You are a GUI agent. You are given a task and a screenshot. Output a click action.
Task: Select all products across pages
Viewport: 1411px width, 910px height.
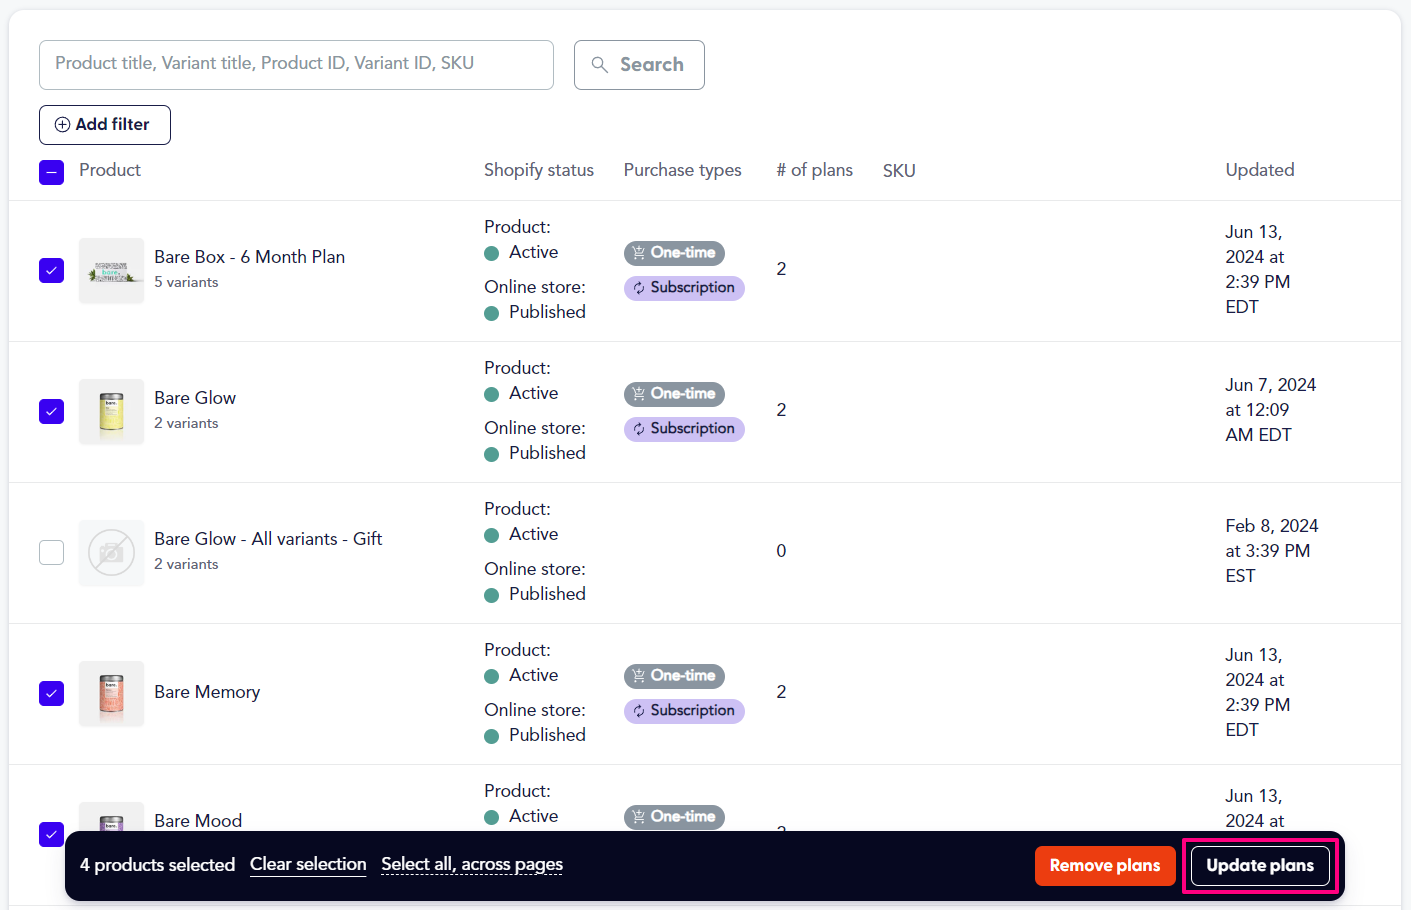point(471,865)
